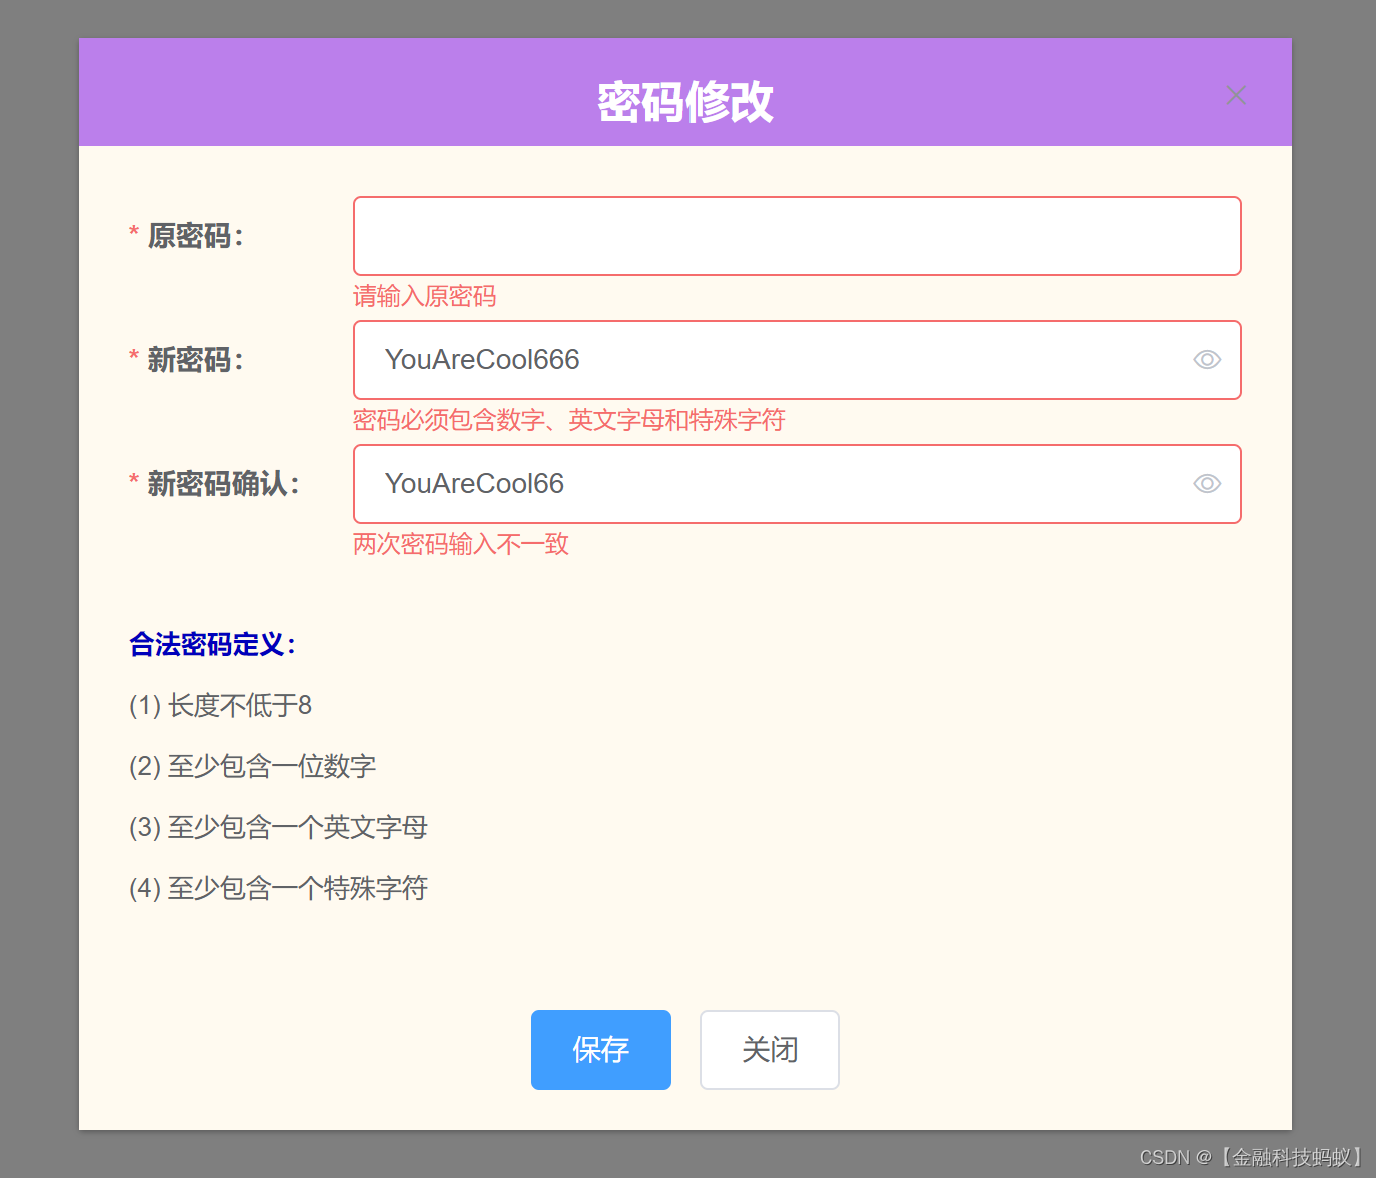Click the 原密码 input field
The height and width of the screenshot is (1178, 1376).
[797, 236]
